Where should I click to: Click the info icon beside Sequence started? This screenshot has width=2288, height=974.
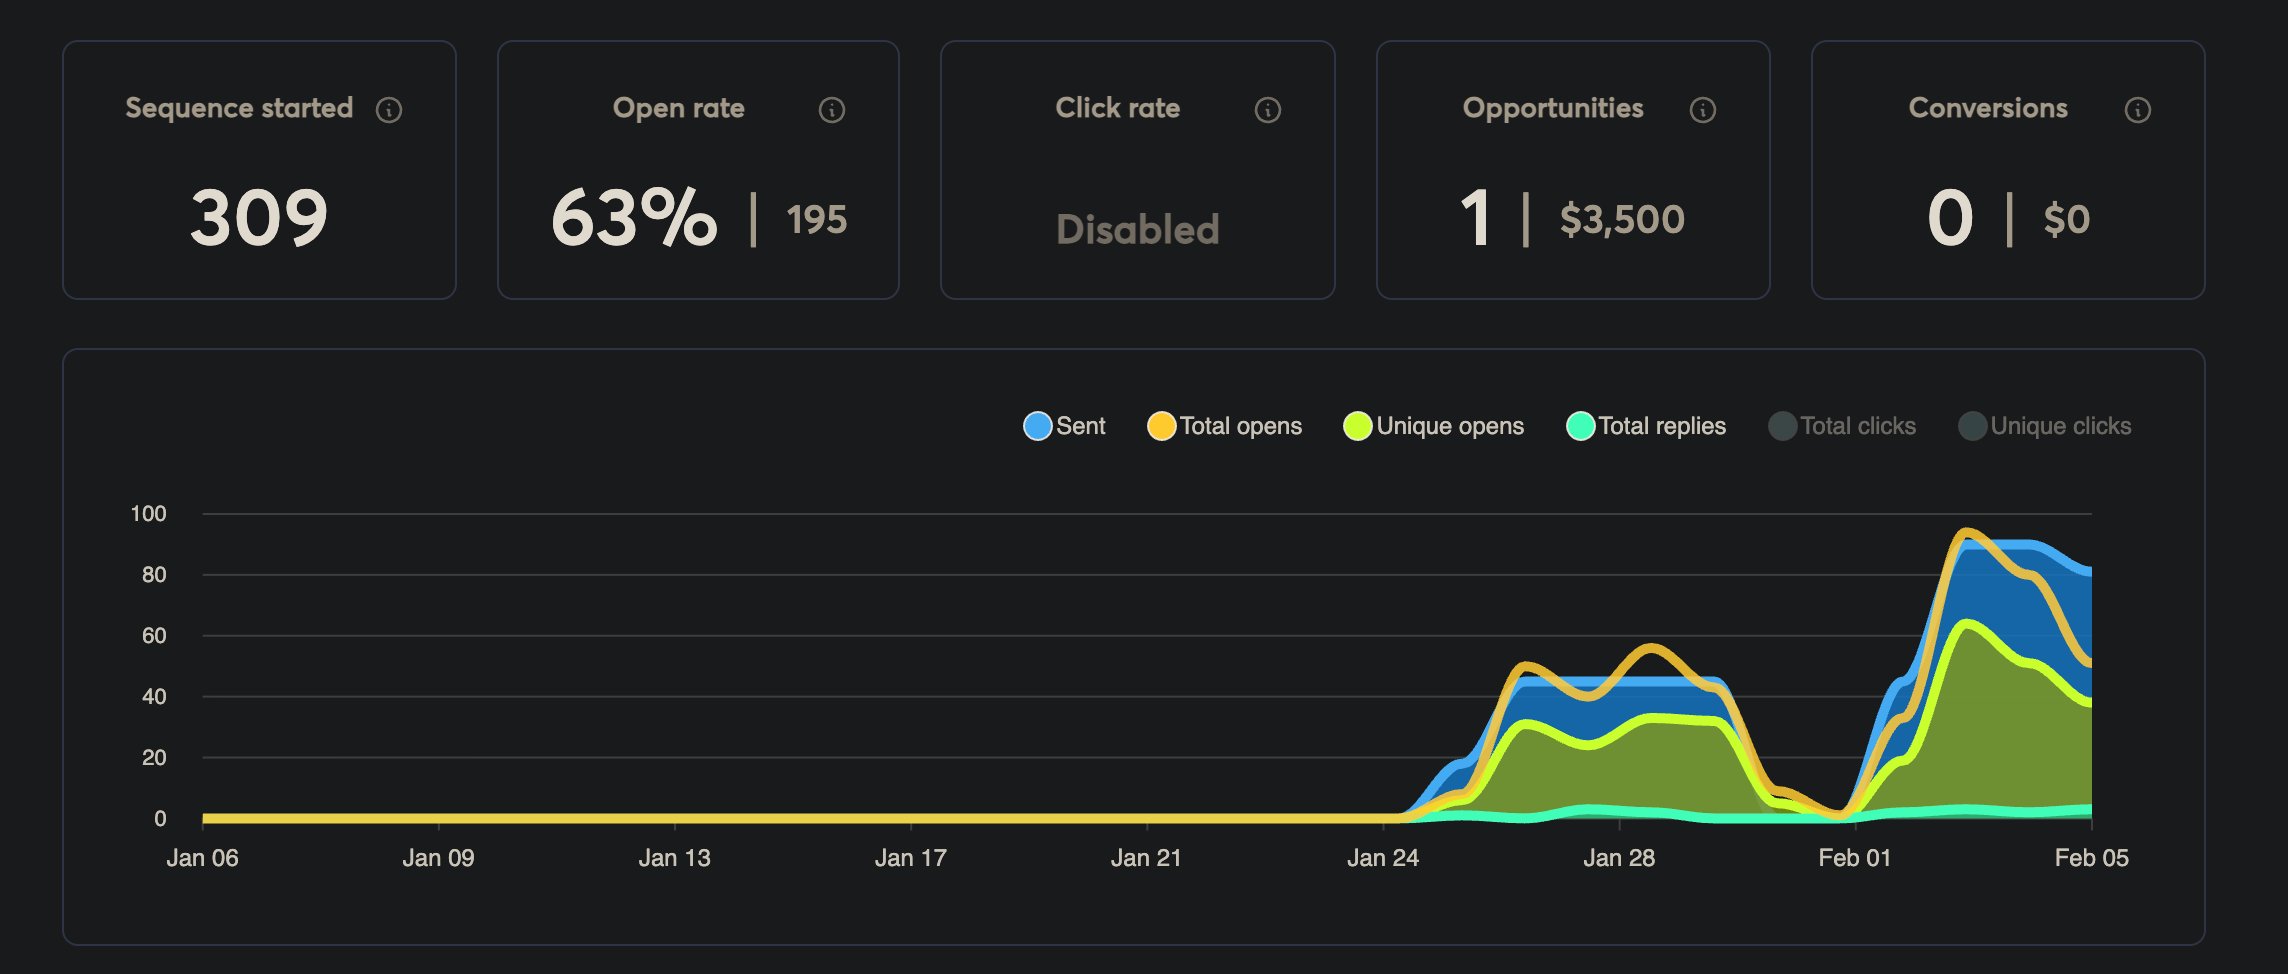(389, 110)
